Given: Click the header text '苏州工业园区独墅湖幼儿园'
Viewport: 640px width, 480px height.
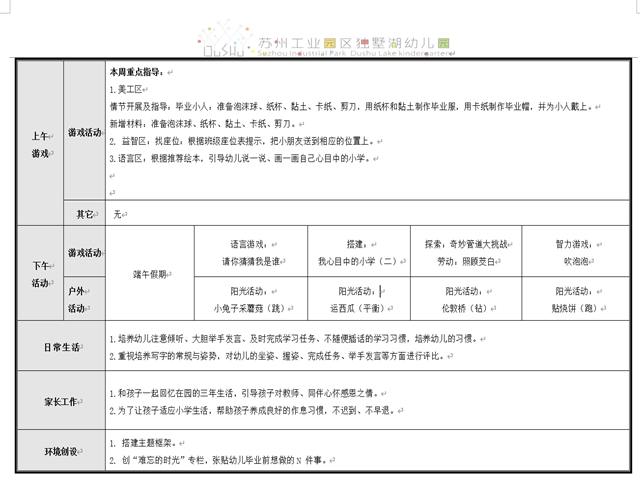Looking at the screenshot, I should coord(354,43).
